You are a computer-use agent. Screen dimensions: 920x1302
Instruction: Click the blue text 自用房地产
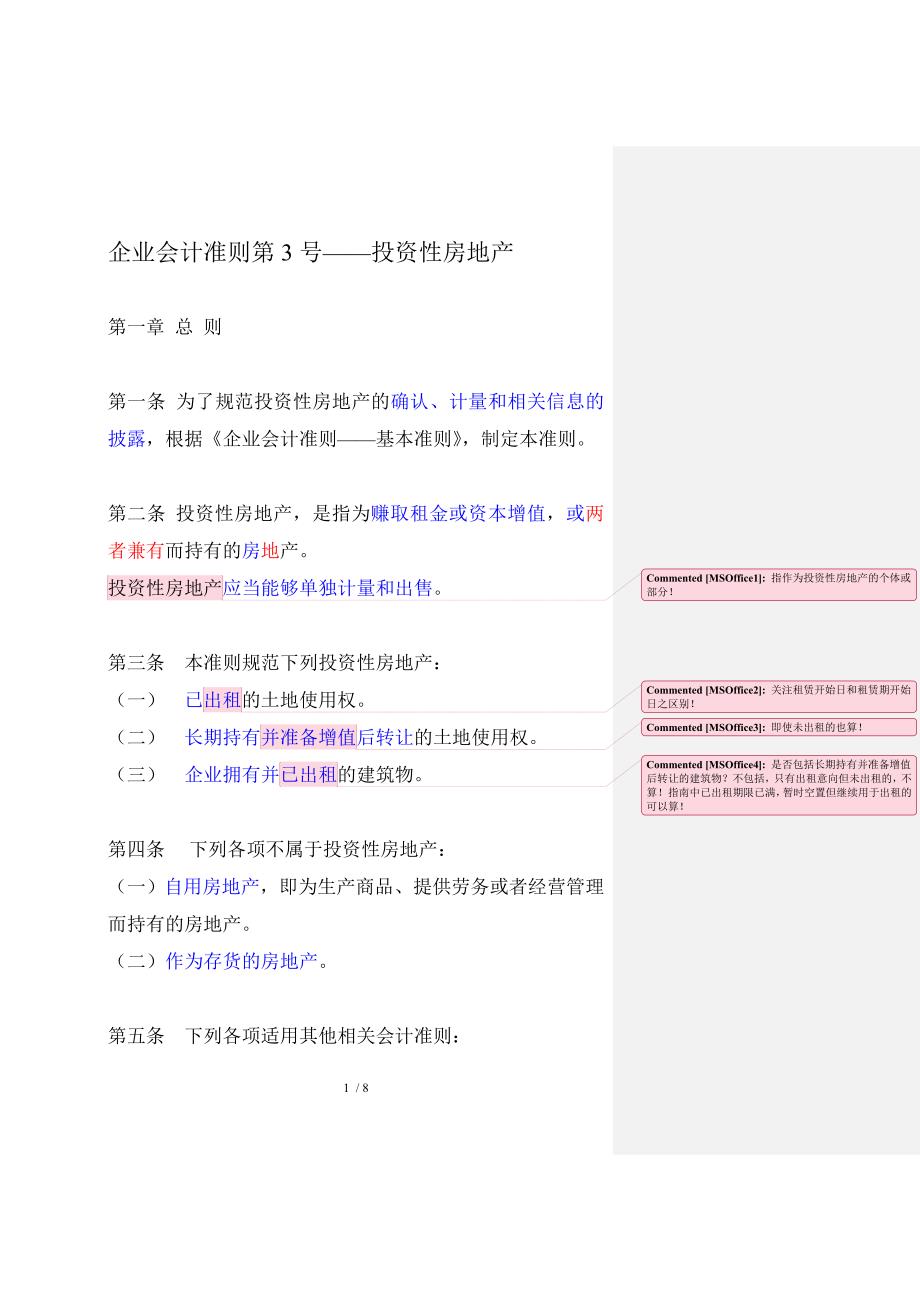(212, 886)
